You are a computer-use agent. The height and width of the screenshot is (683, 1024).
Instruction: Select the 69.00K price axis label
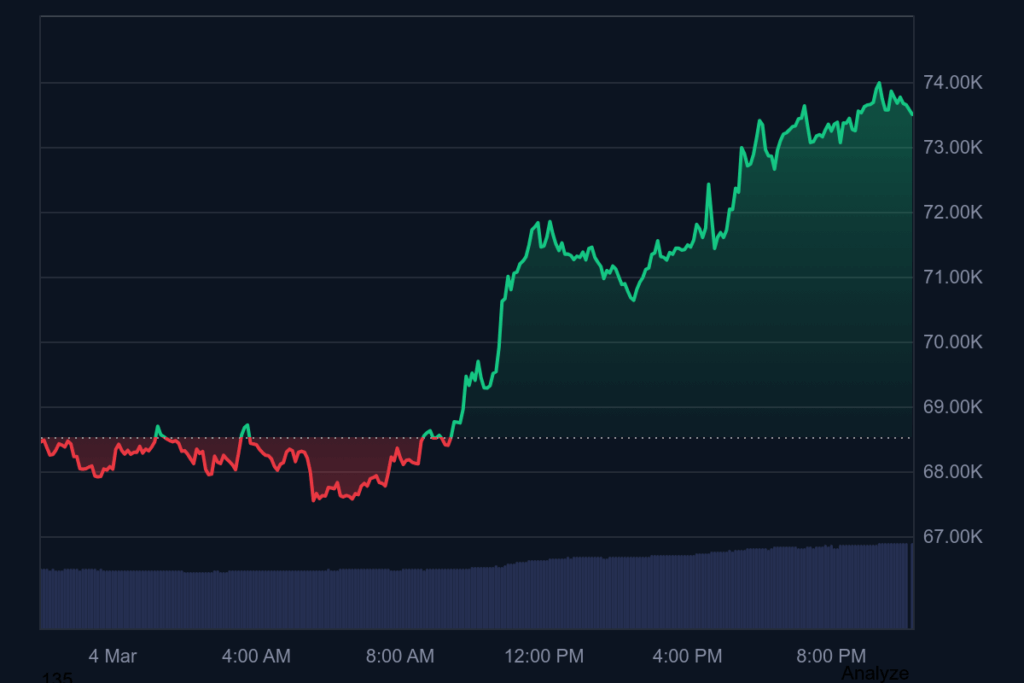(x=952, y=407)
